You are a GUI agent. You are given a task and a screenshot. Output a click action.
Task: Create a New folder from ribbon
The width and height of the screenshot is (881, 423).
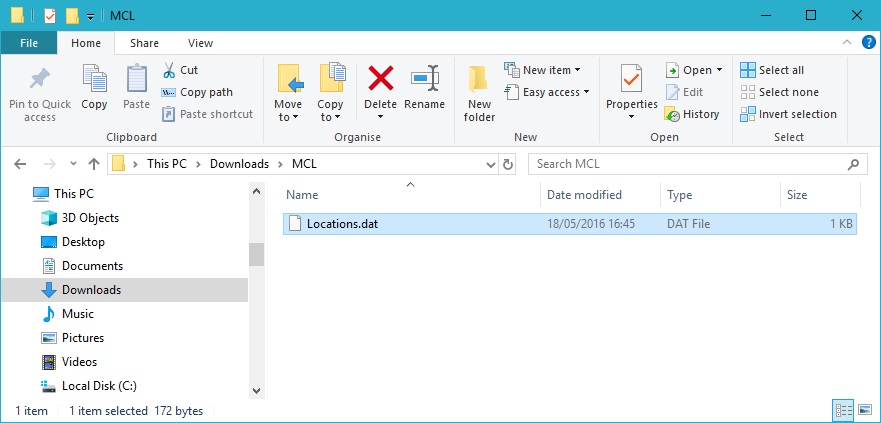pyautogui.click(x=479, y=92)
